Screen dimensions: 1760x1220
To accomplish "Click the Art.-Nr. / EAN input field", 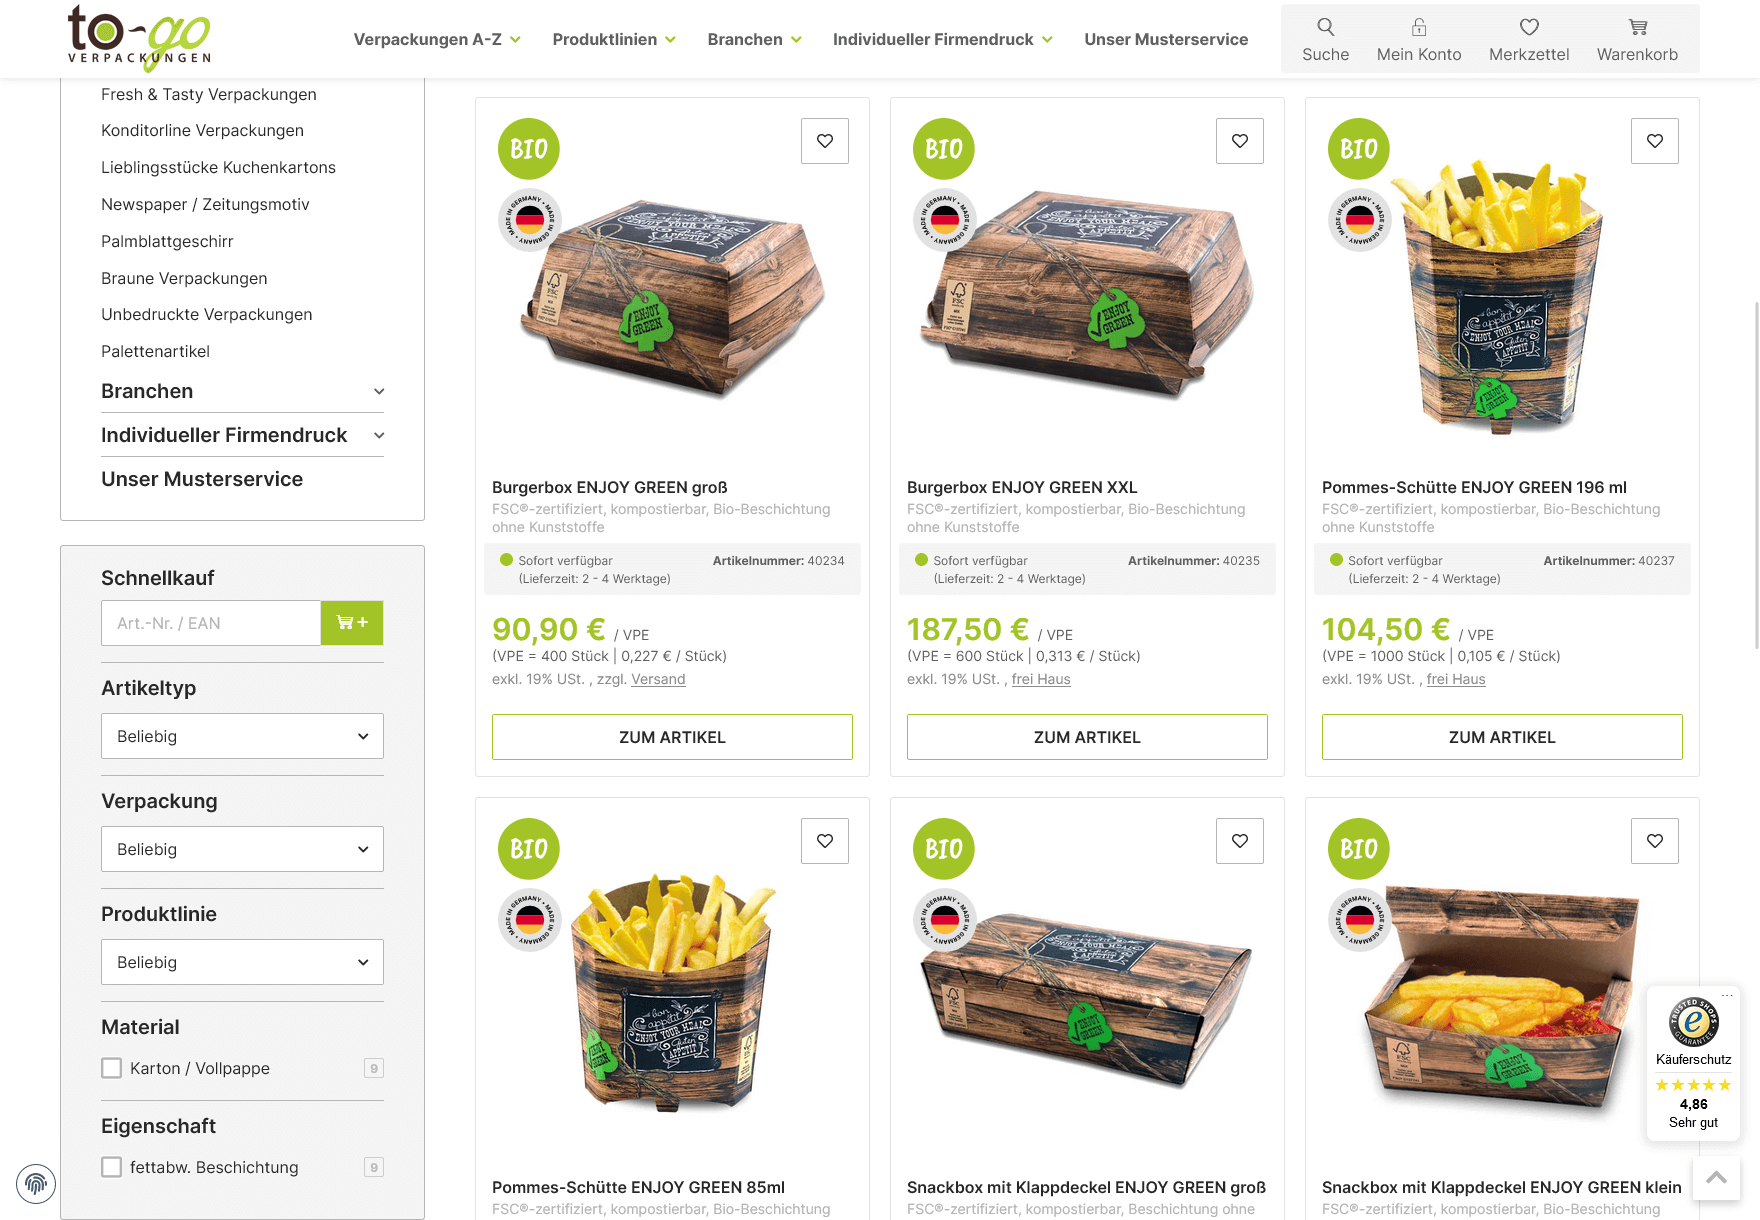I will tap(211, 623).
